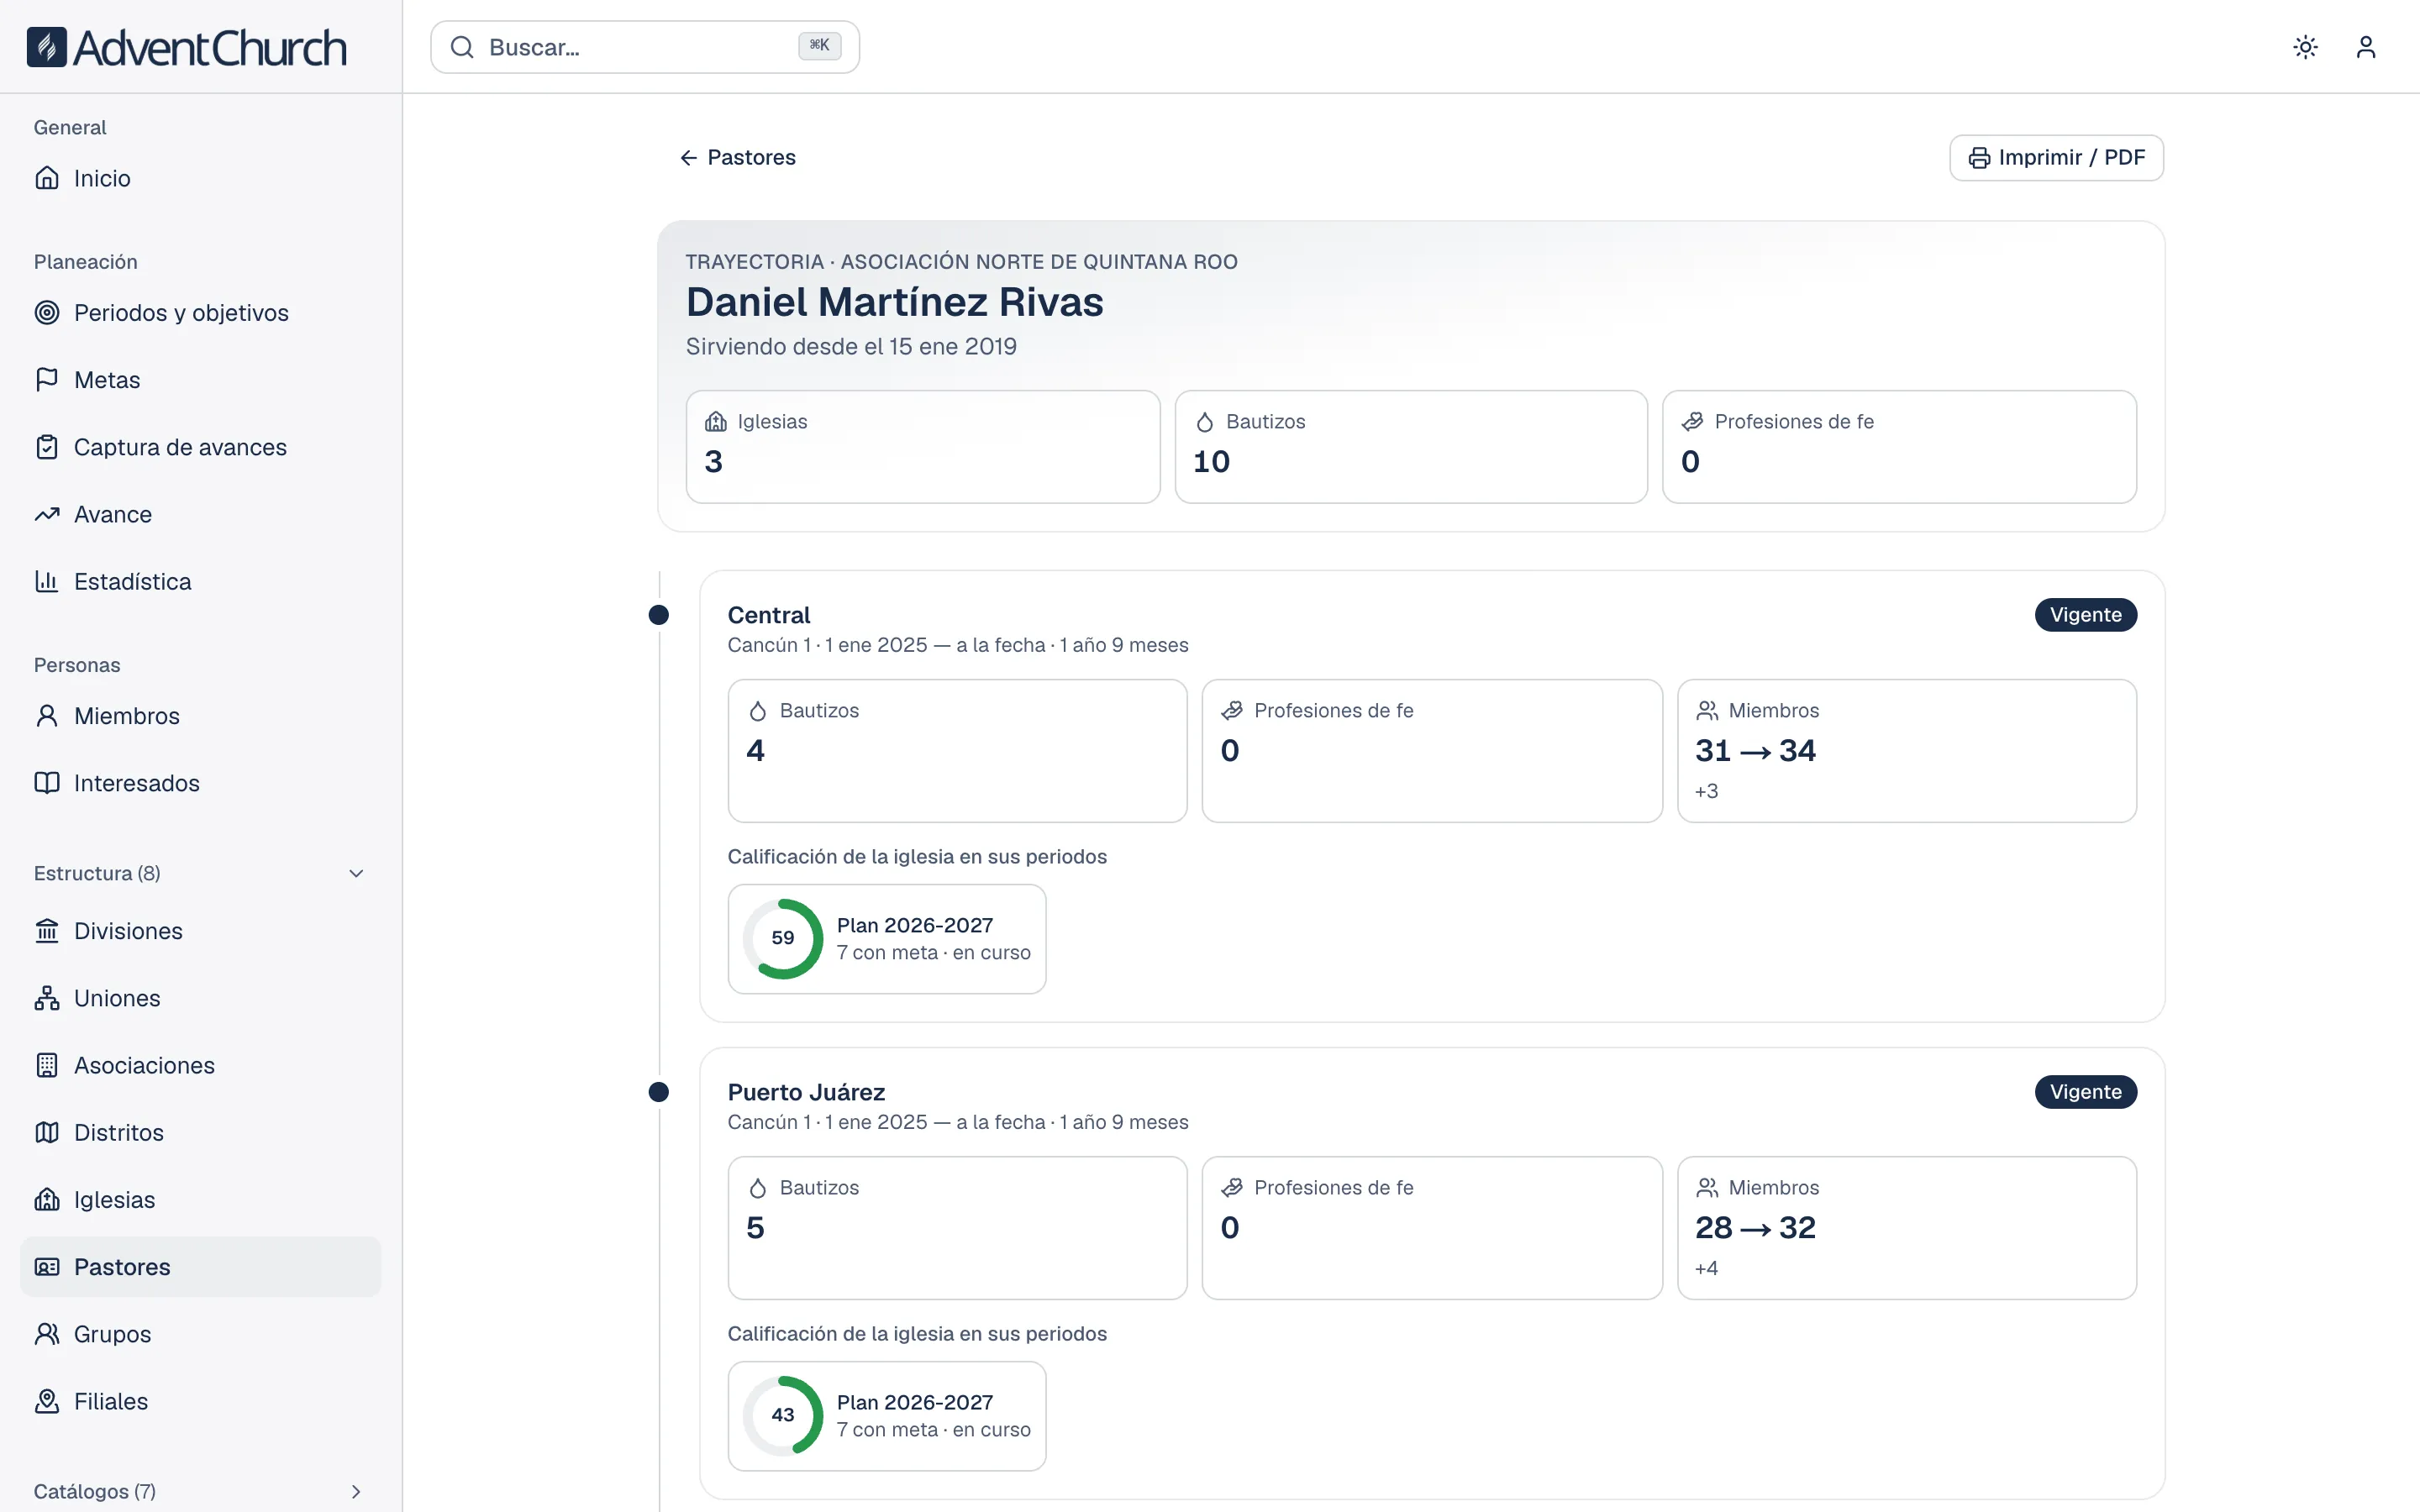Click the Divisiones landmark icon
2420x1512 pixels.
(47, 931)
